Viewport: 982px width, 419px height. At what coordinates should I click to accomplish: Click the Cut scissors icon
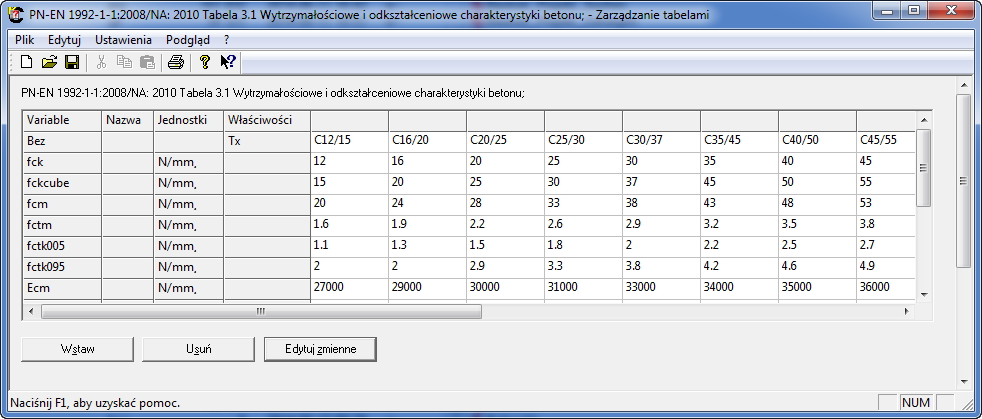point(101,62)
